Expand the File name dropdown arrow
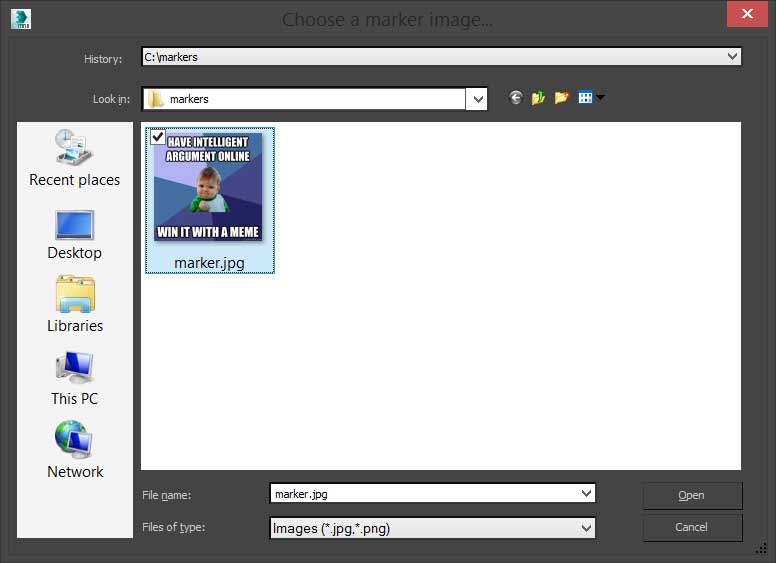The image size is (776, 563). pyautogui.click(x=586, y=493)
